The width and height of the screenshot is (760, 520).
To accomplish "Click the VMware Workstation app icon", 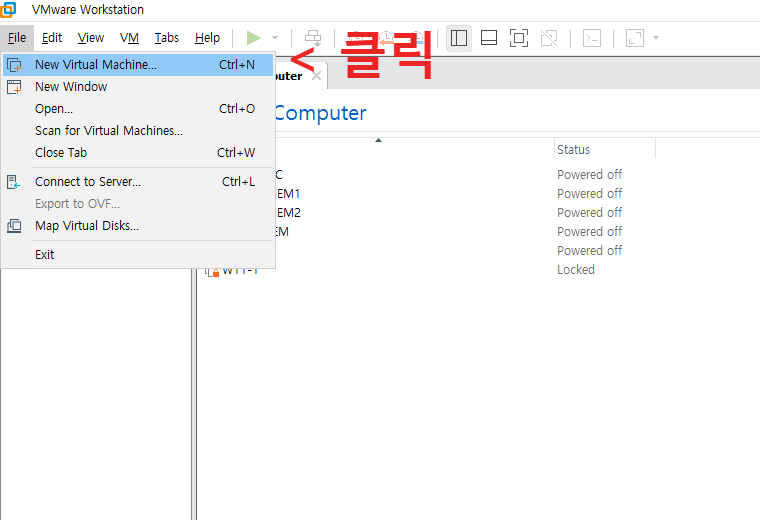I will (x=8, y=9).
